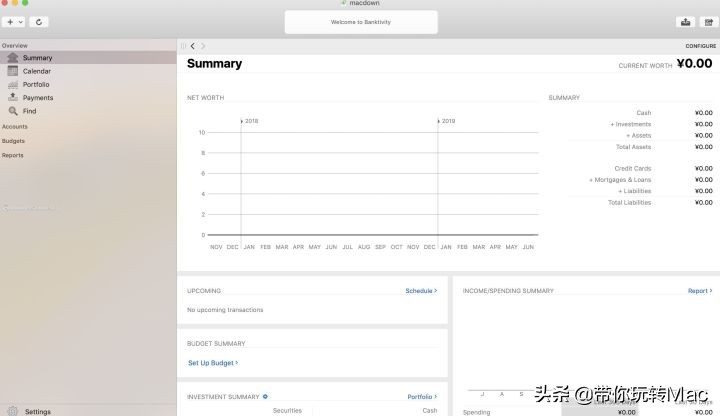Click the Set Up Budget link
Image resolution: width=720 pixels, height=416 pixels.
213,363
